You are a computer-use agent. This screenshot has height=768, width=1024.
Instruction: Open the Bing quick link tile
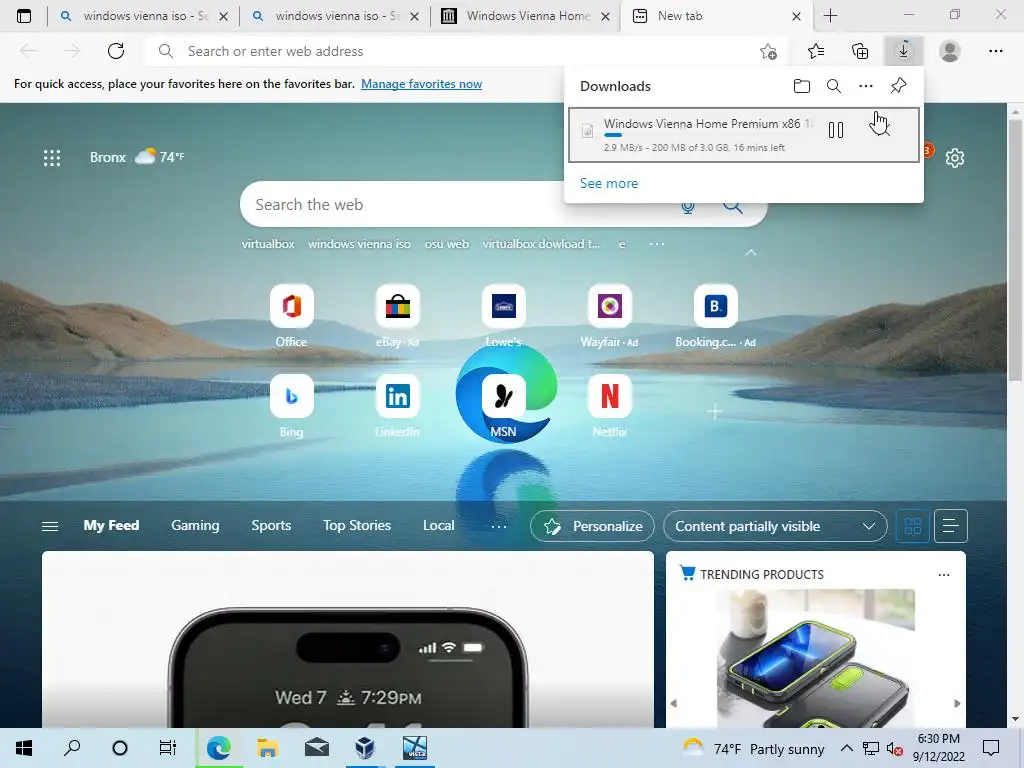pyautogui.click(x=291, y=396)
